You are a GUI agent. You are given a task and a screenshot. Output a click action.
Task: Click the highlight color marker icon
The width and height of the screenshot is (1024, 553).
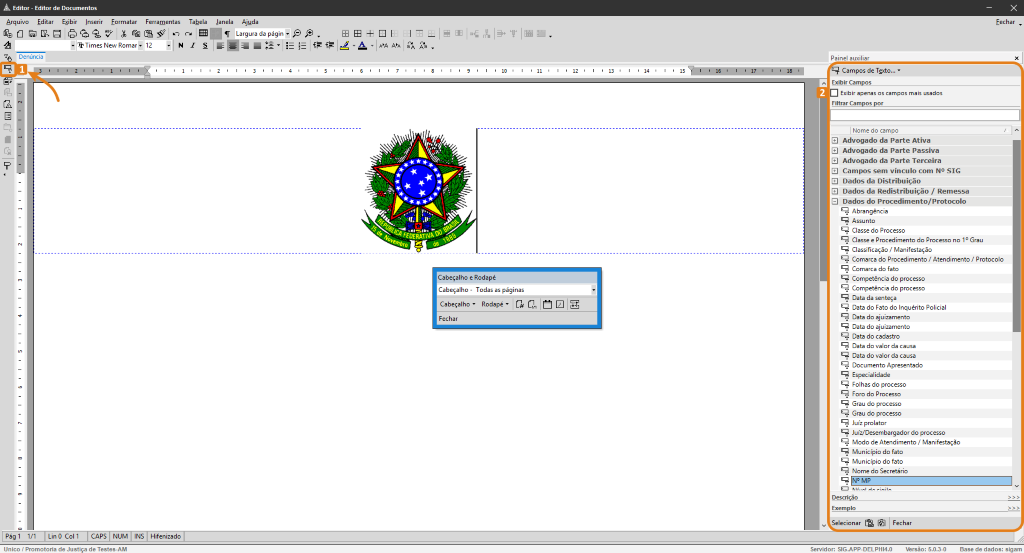pos(344,46)
